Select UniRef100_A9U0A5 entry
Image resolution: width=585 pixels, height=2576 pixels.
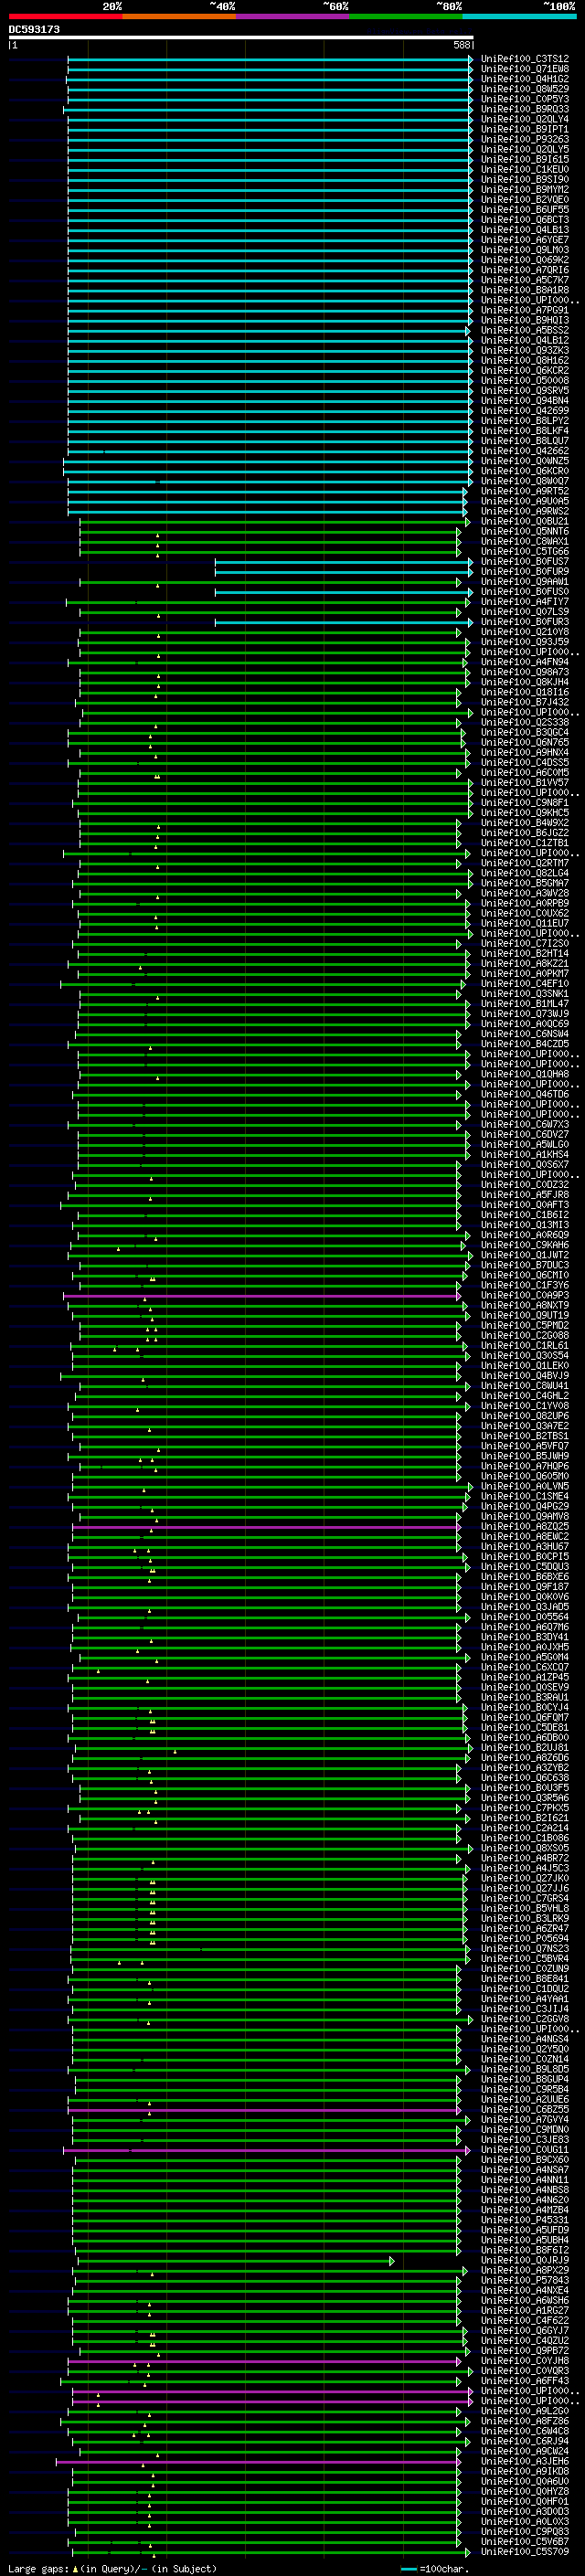525,501
